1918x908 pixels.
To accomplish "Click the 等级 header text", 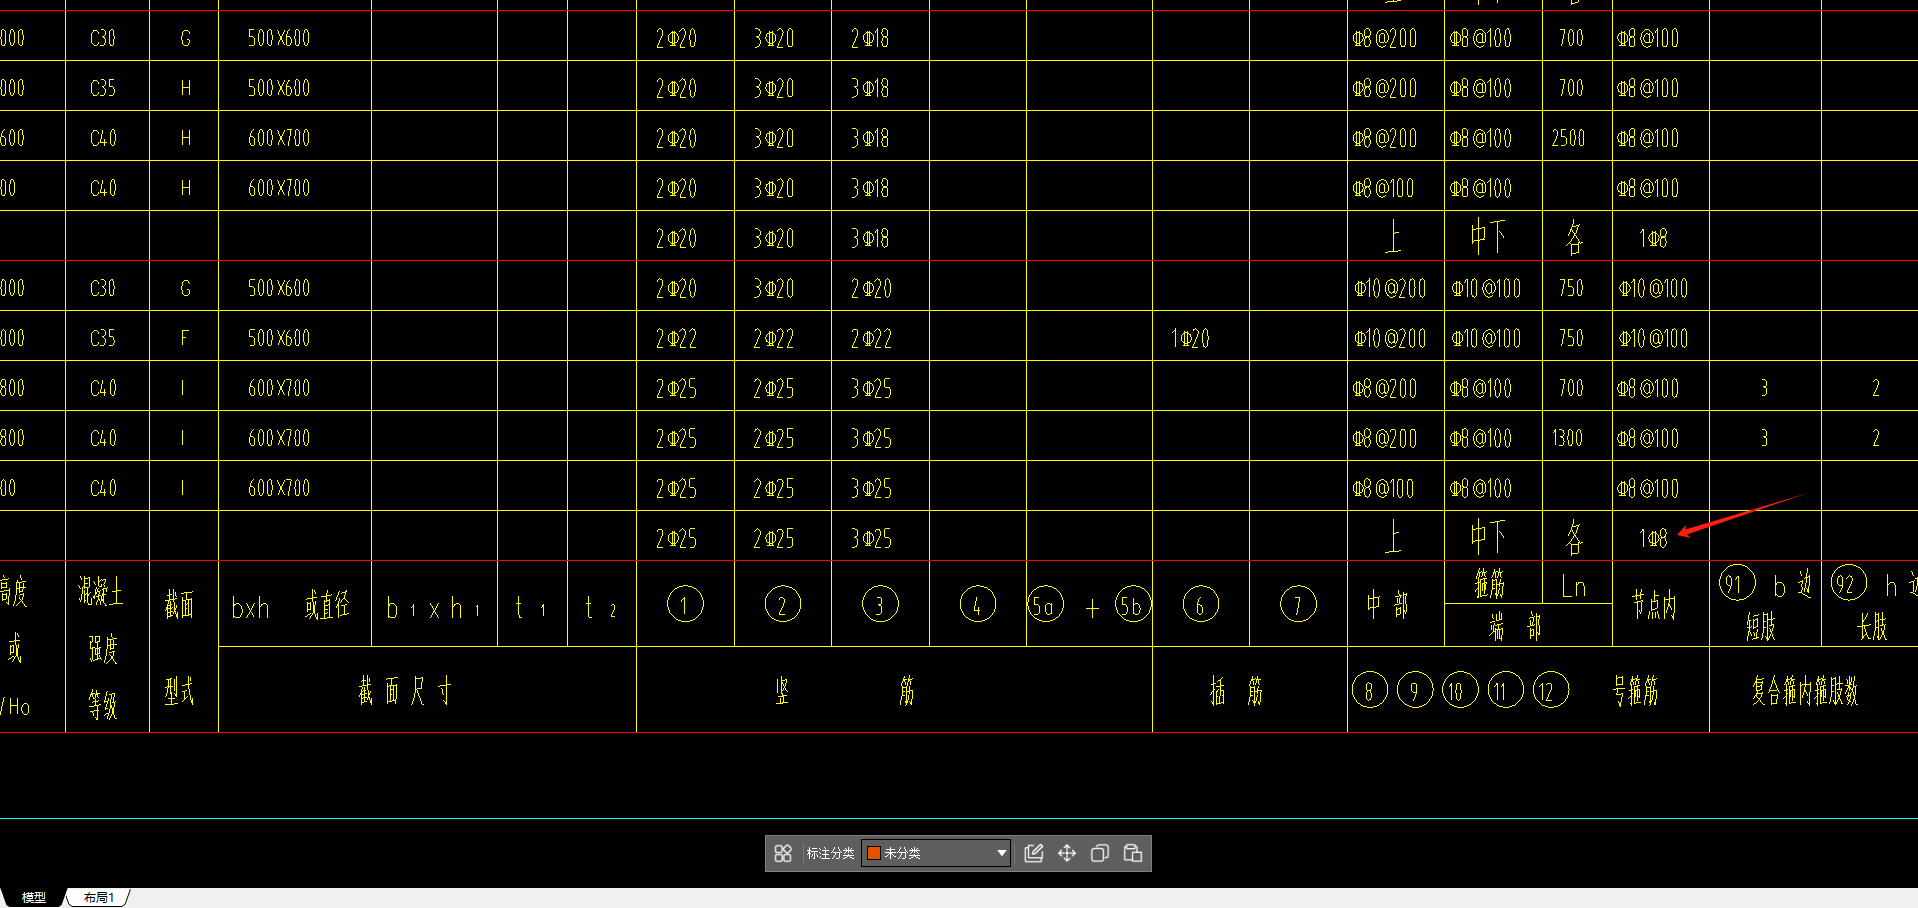I will (102, 705).
